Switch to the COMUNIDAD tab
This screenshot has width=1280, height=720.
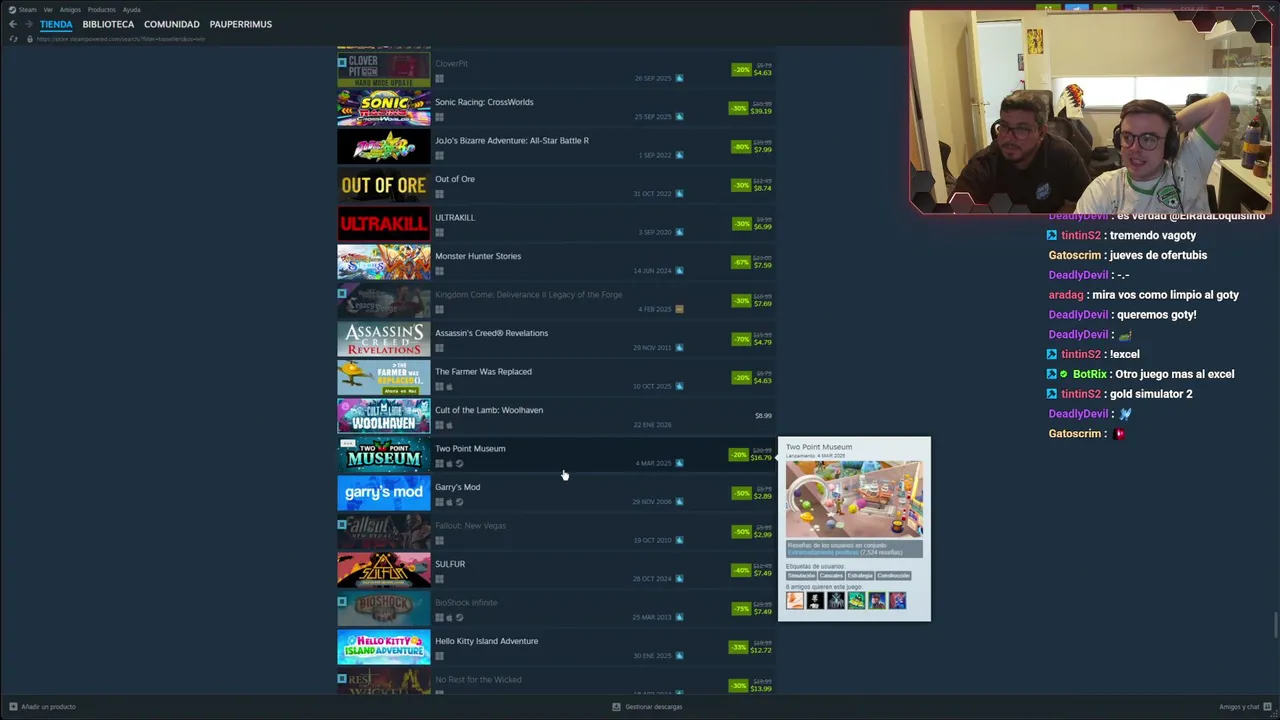[x=172, y=24]
